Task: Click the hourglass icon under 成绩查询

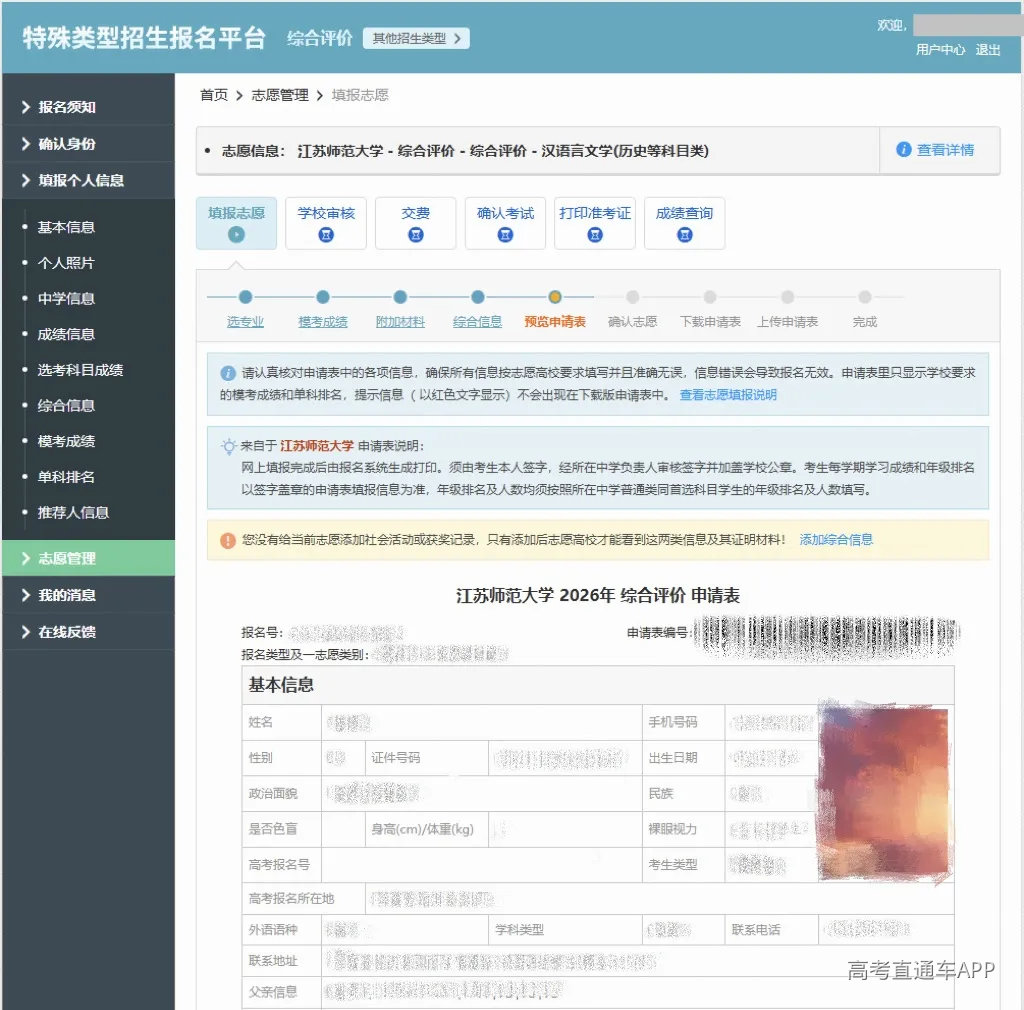Action: coord(684,234)
